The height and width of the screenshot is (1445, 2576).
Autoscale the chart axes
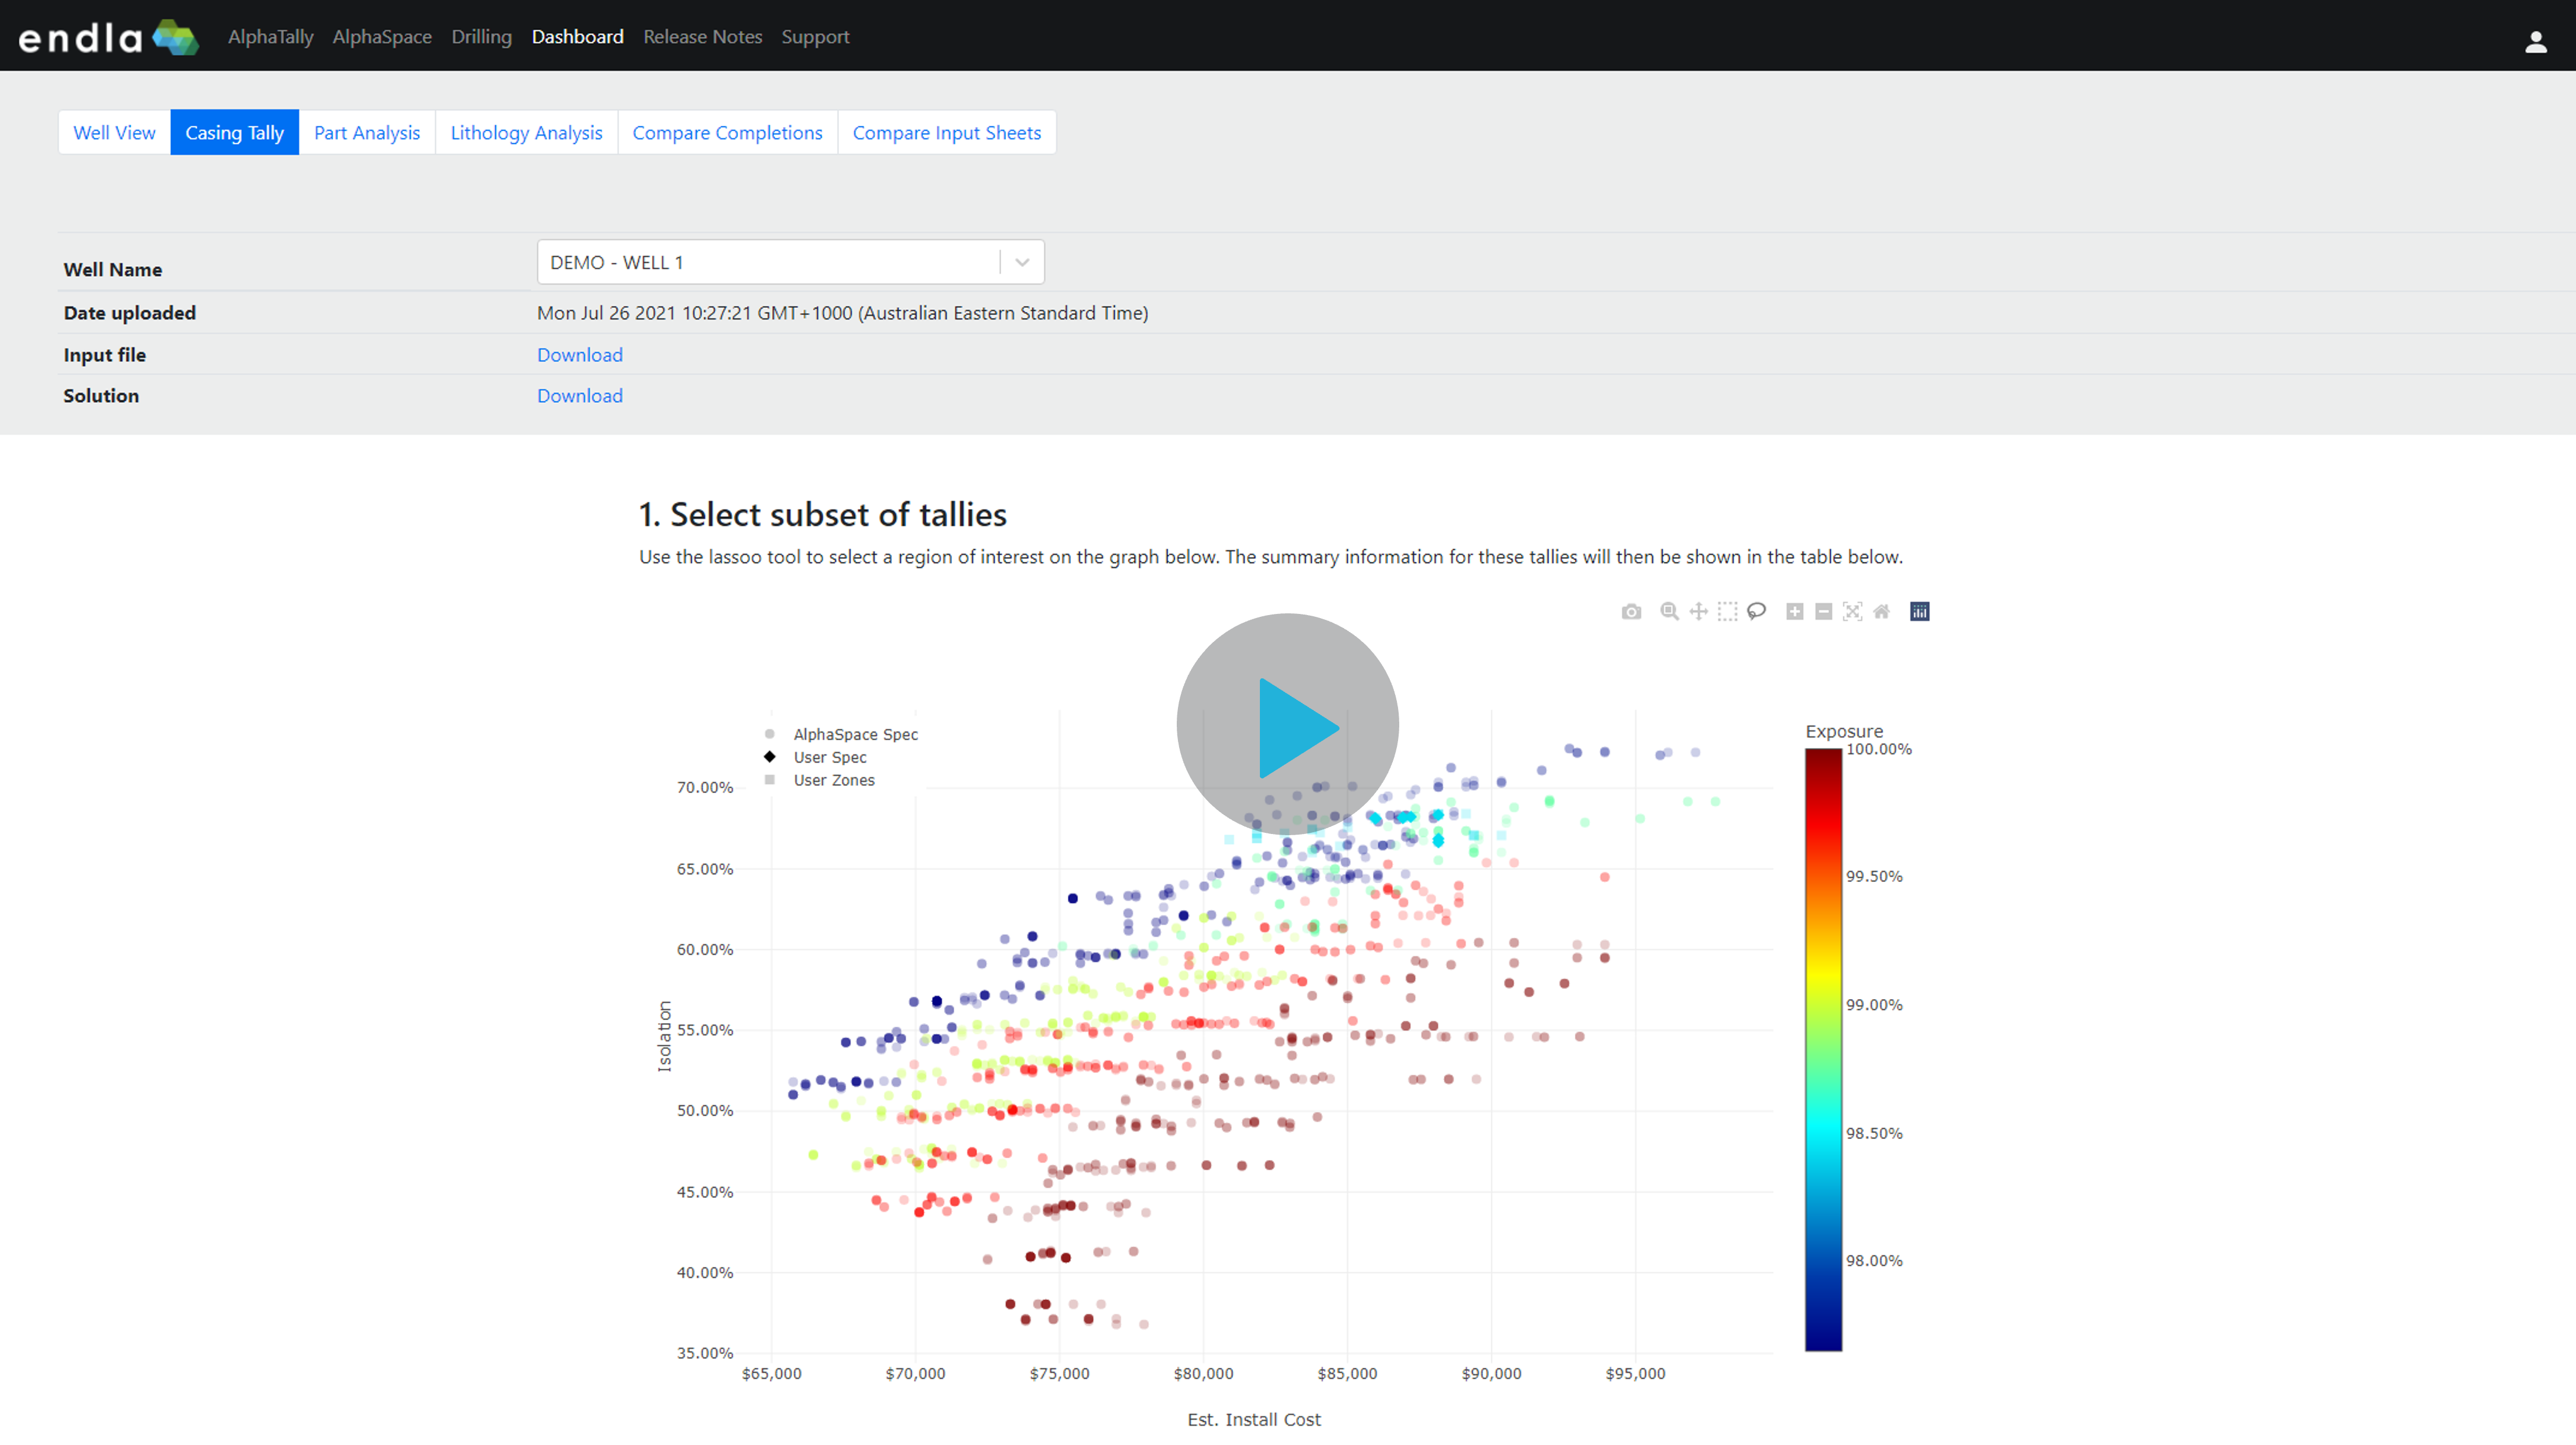click(1853, 611)
